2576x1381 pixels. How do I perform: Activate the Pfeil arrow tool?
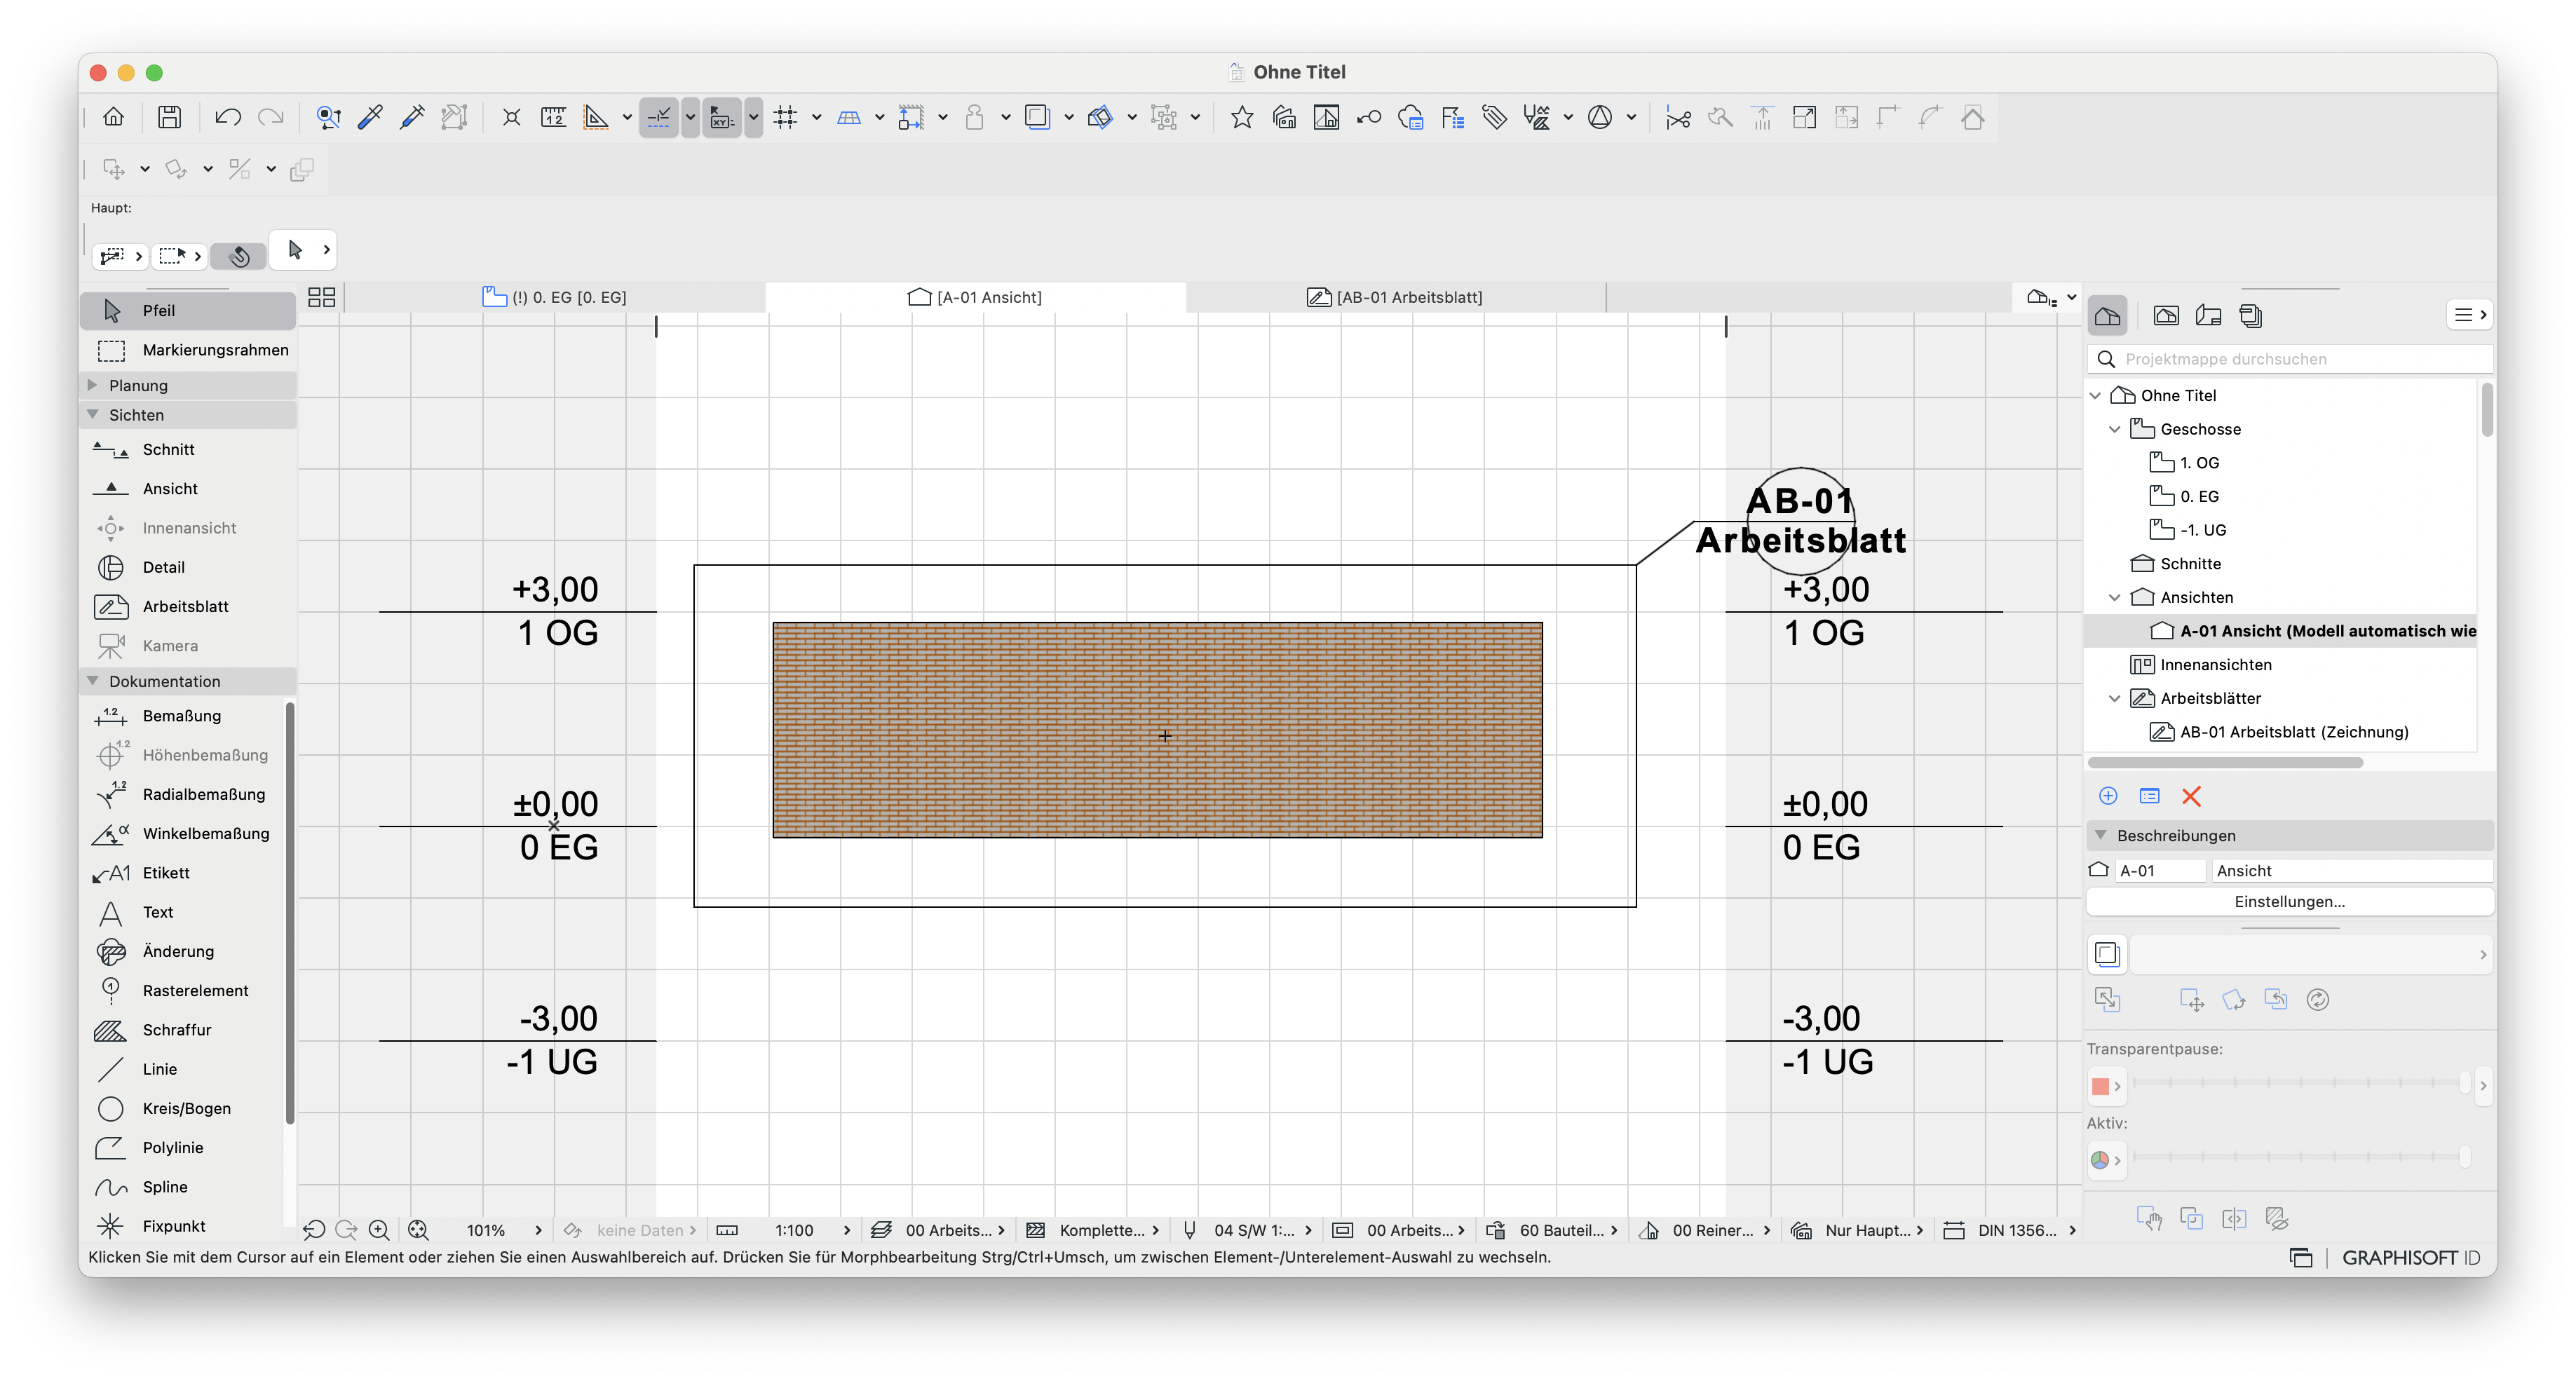pyautogui.click(x=188, y=311)
